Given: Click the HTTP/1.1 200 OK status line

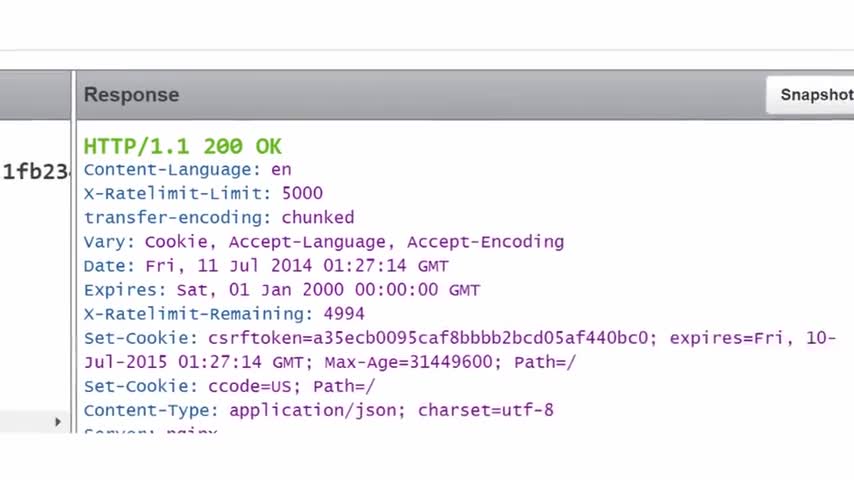Looking at the screenshot, I should (182, 146).
